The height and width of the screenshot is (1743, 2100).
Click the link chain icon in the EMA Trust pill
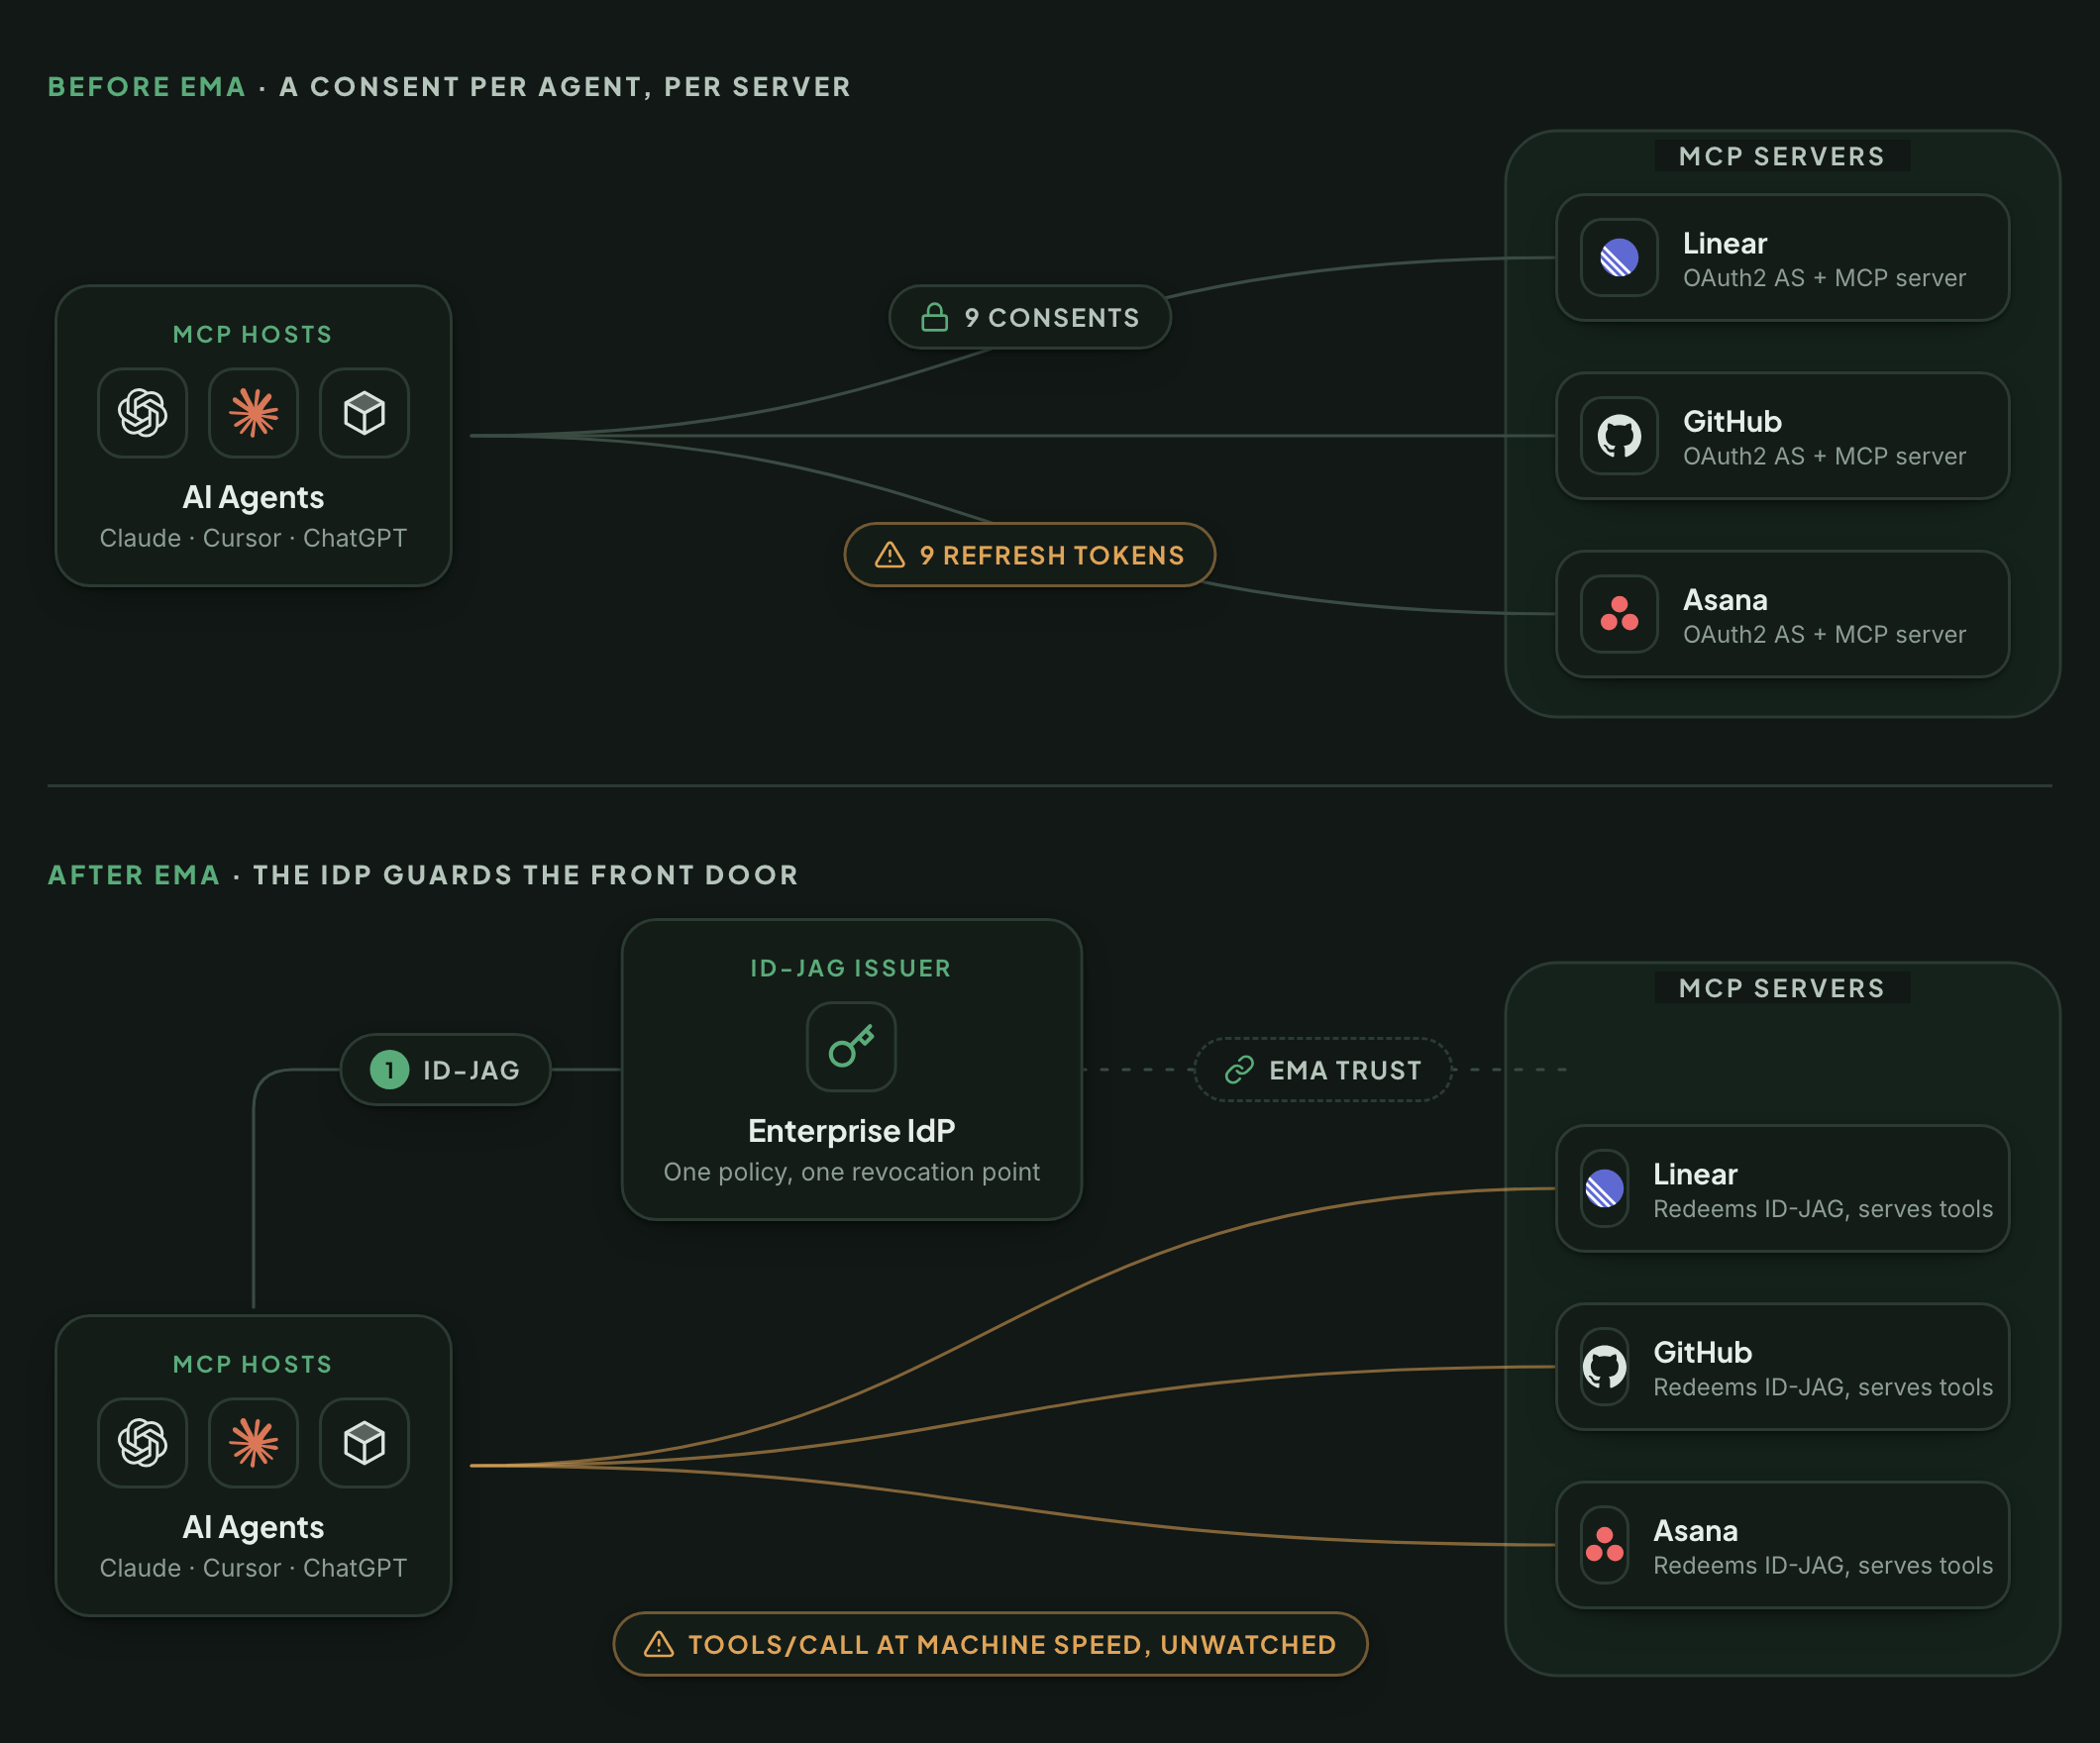click(1239, 1070)
